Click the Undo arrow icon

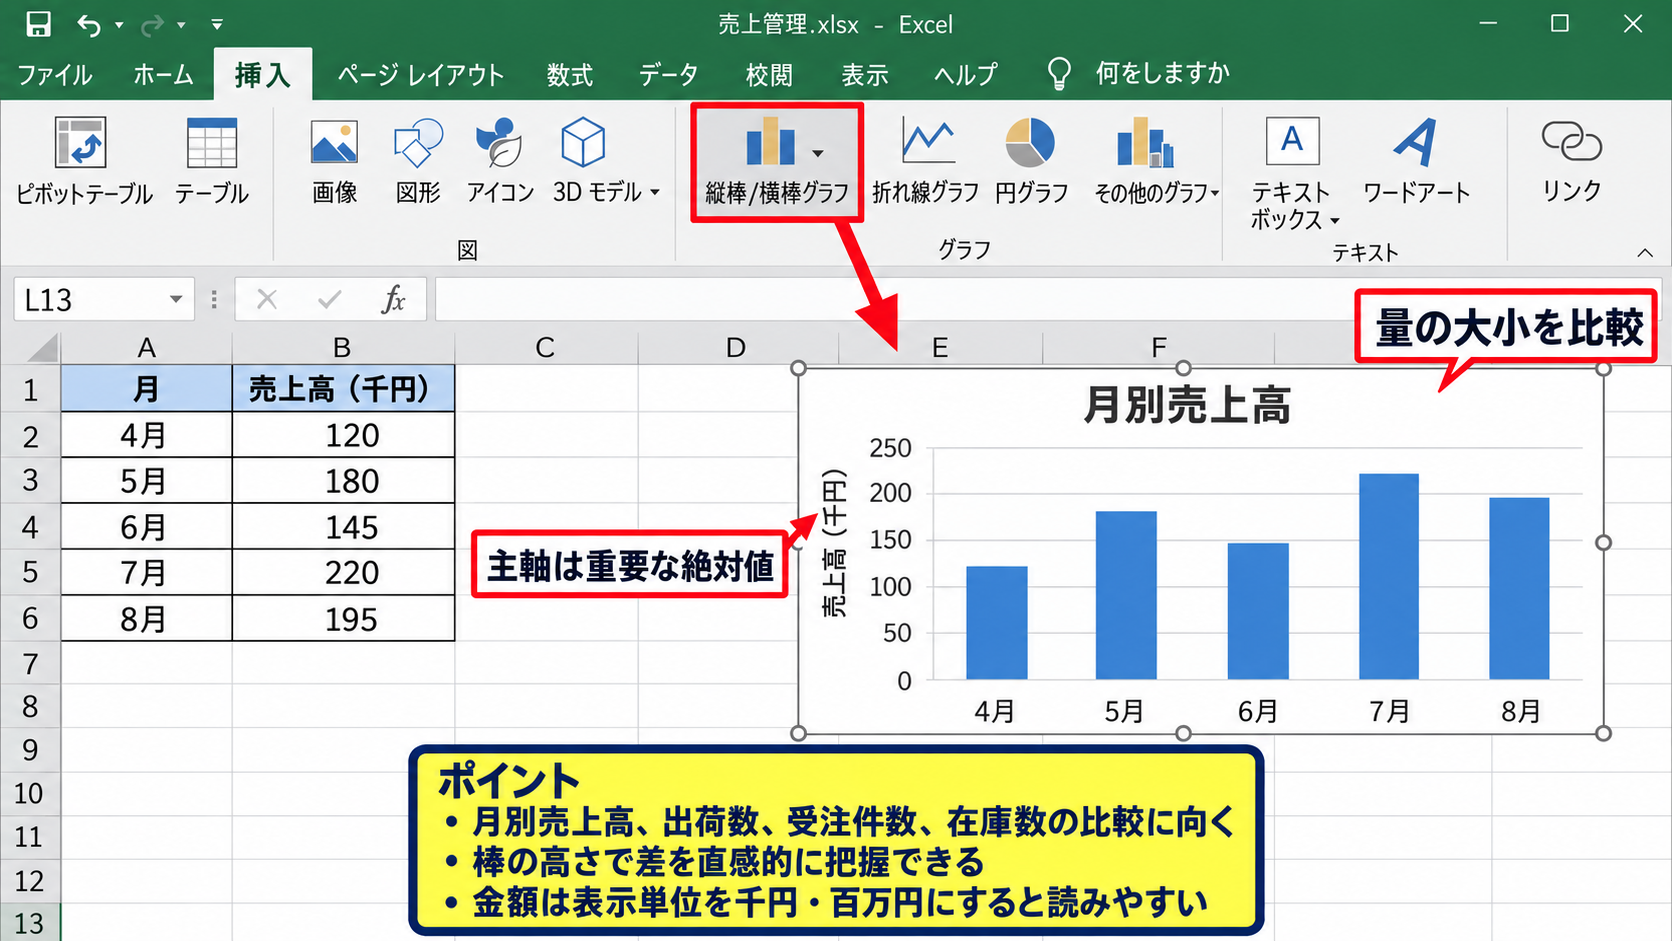[89, 25]
